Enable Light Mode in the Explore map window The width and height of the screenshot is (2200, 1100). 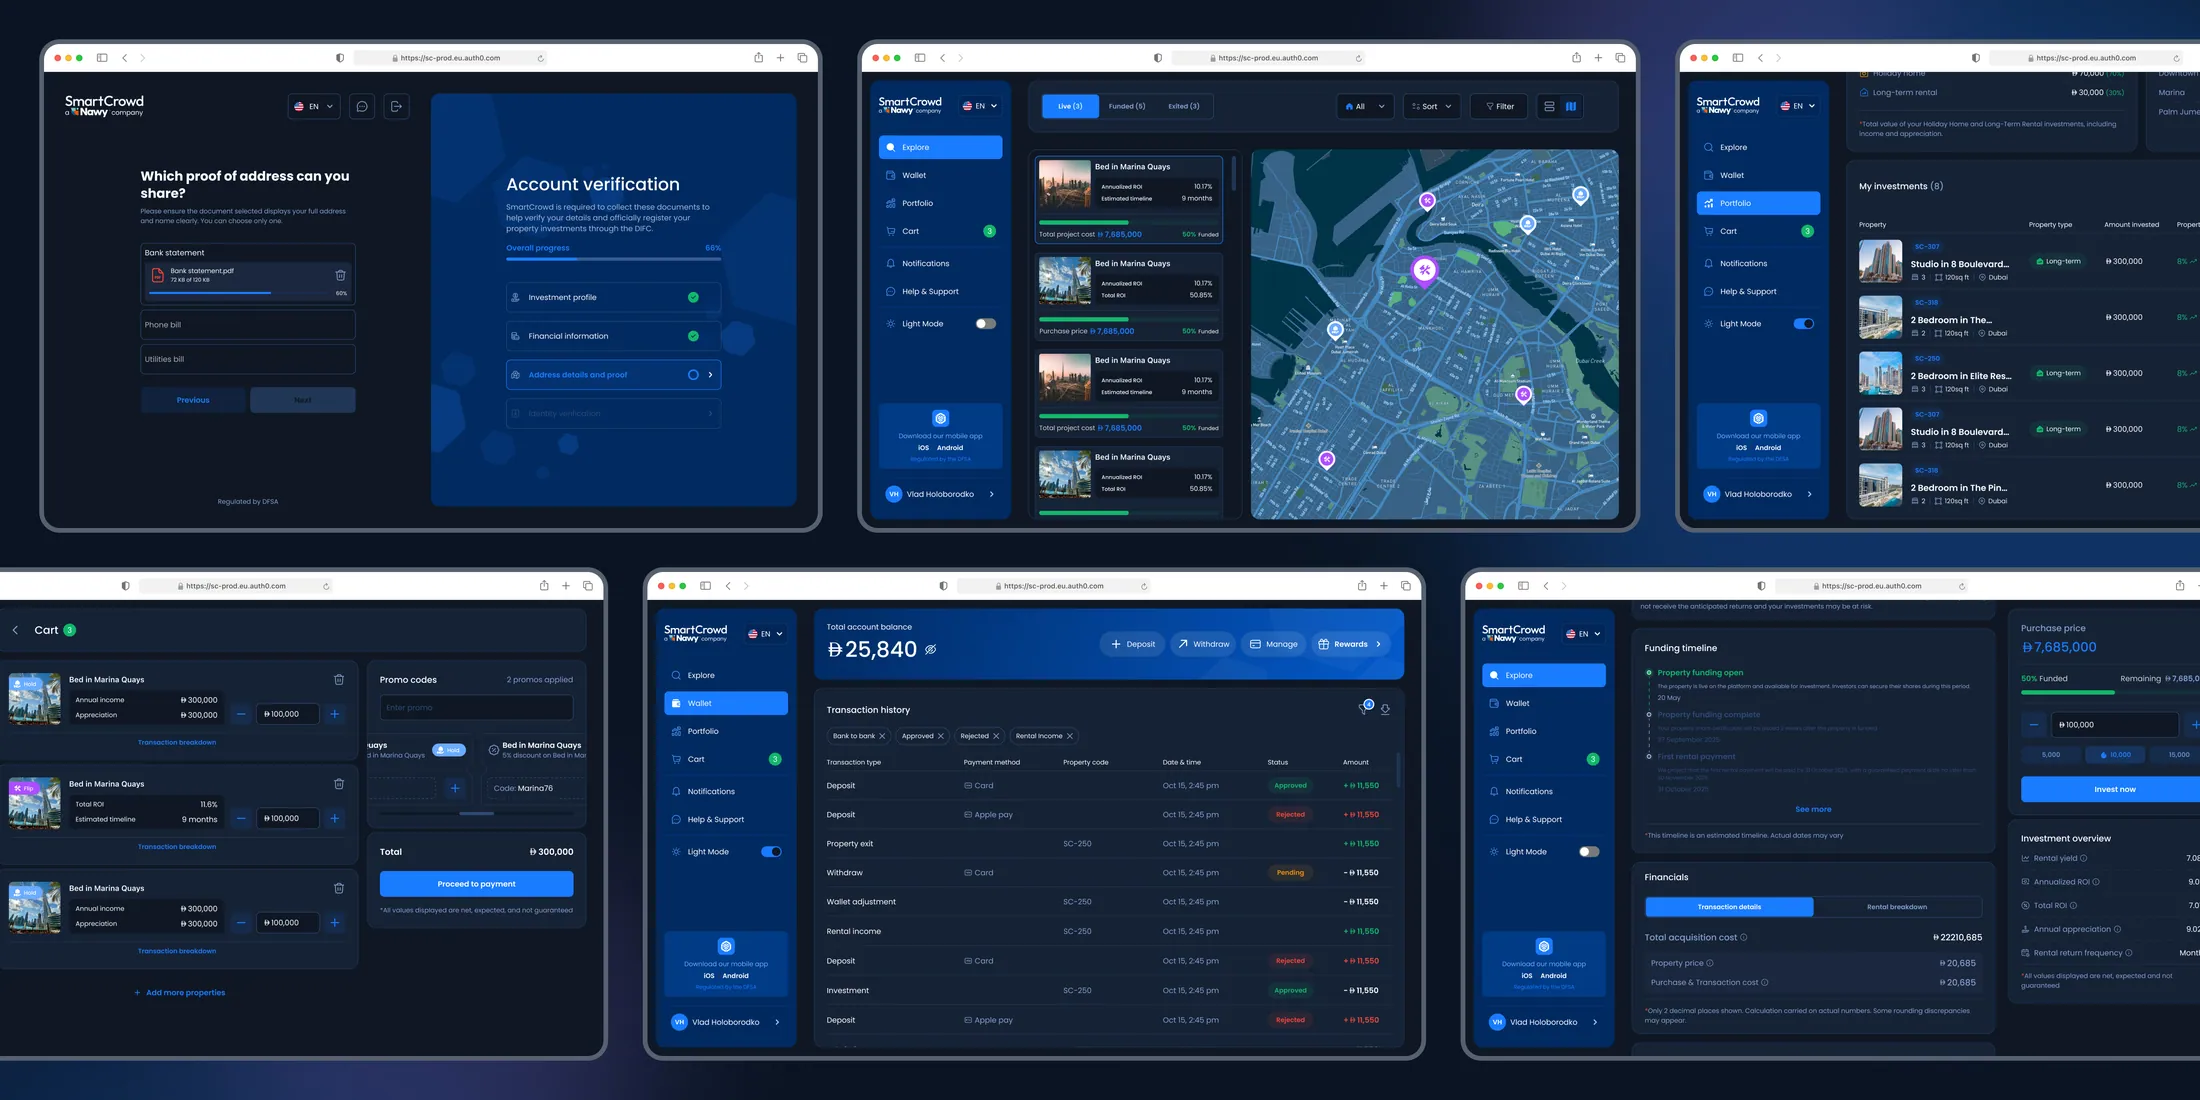[x=986, y=324]
